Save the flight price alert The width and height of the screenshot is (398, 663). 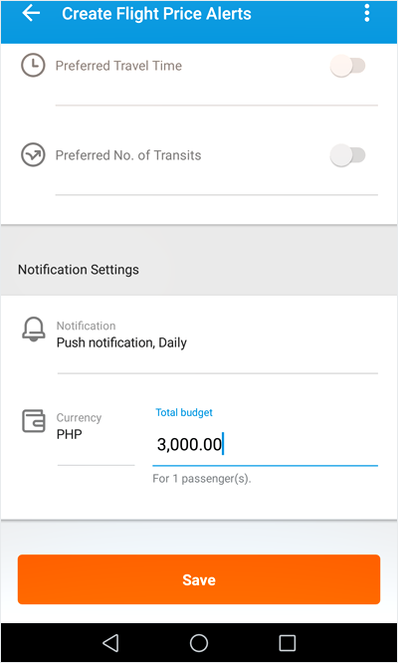[x=199, y=579]
